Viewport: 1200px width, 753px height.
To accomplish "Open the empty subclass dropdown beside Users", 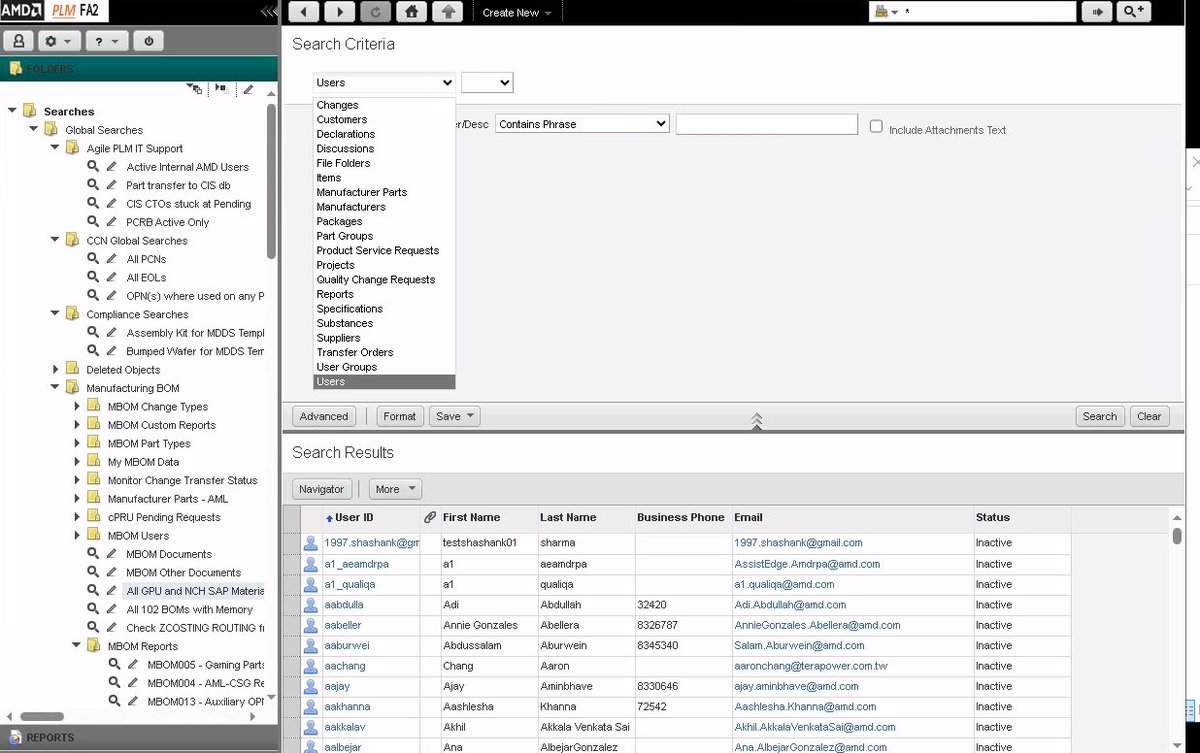I will tap(487, 83).
